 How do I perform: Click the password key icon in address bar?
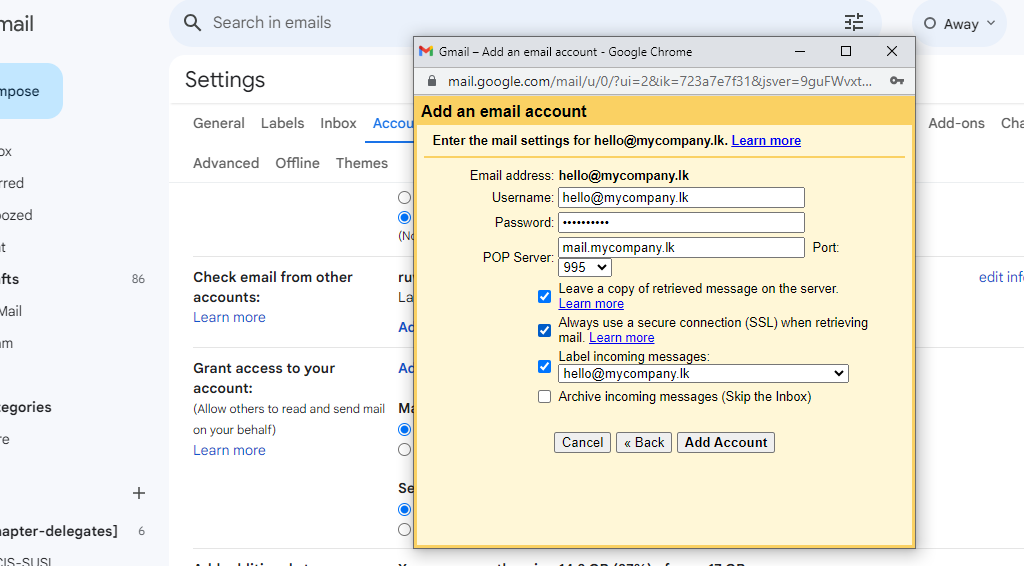897,81
